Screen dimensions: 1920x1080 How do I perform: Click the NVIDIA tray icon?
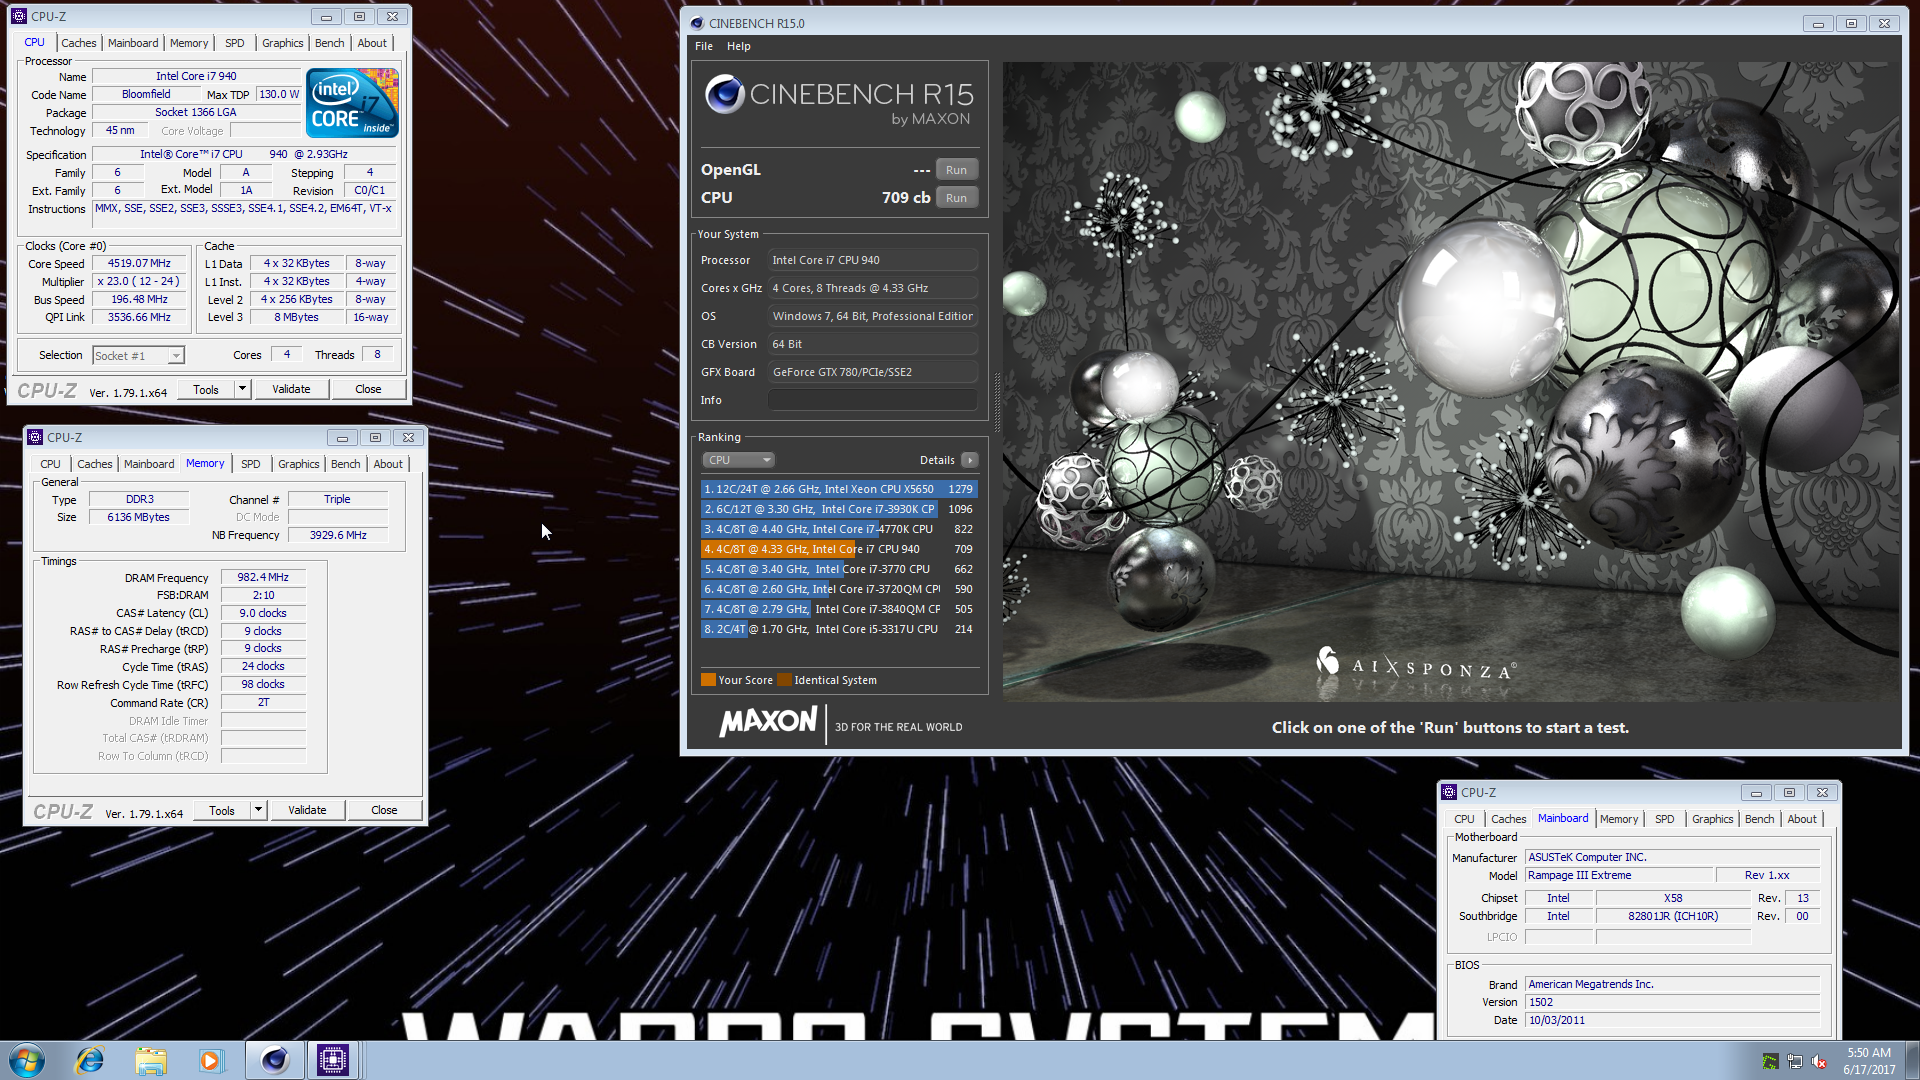click(1770, 1062)
